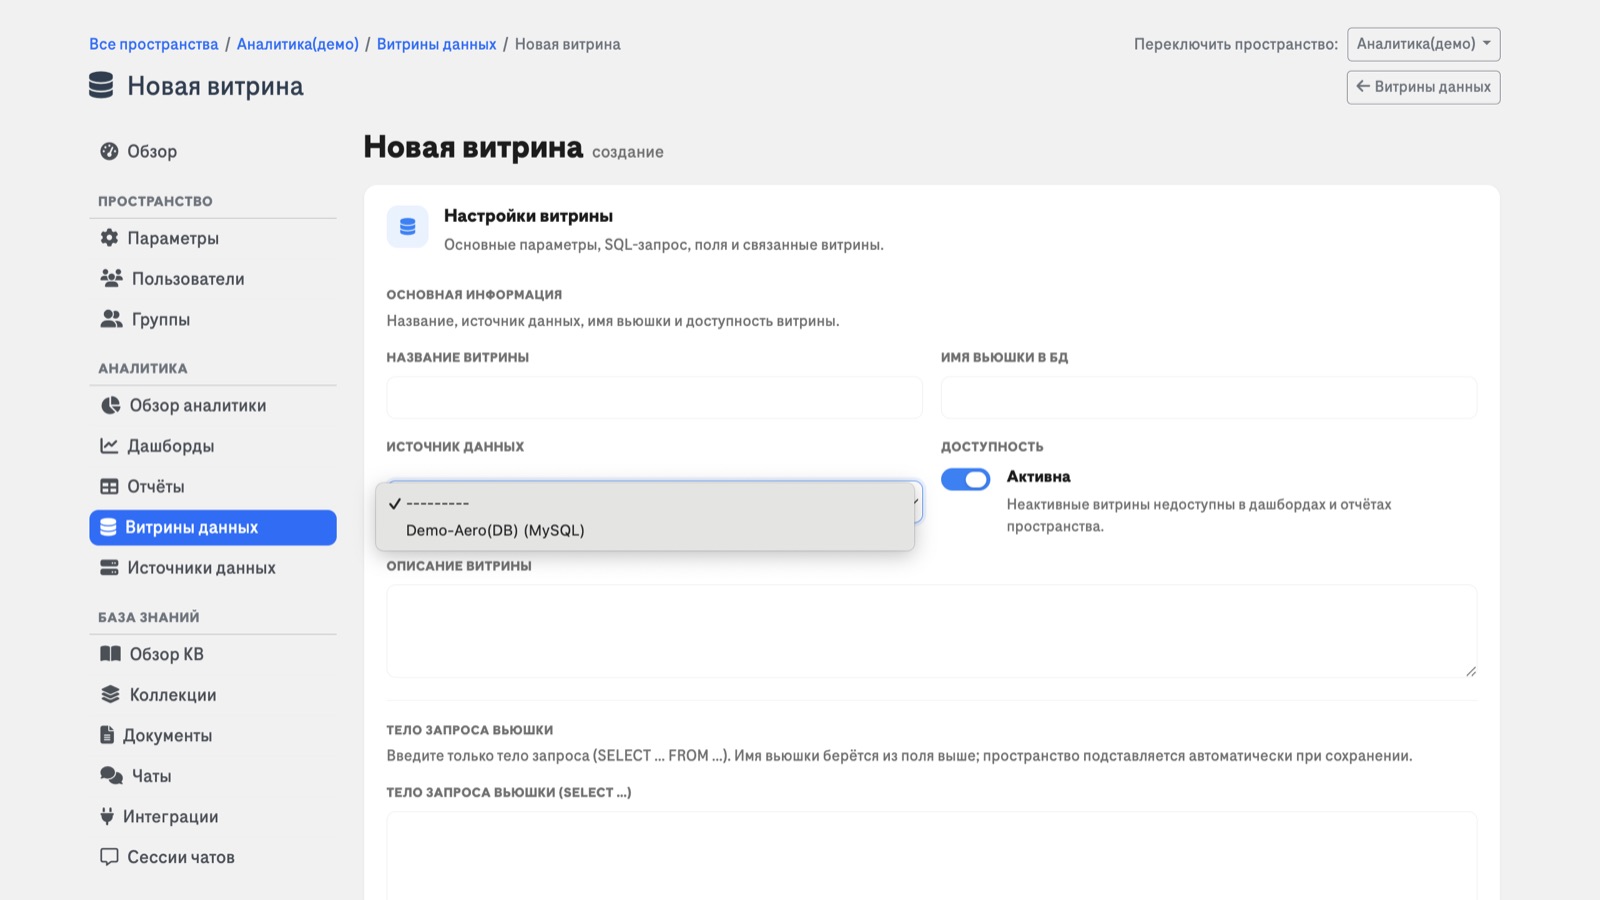Click the Витрины данных database icon in sidebar

tap(108, 527)
